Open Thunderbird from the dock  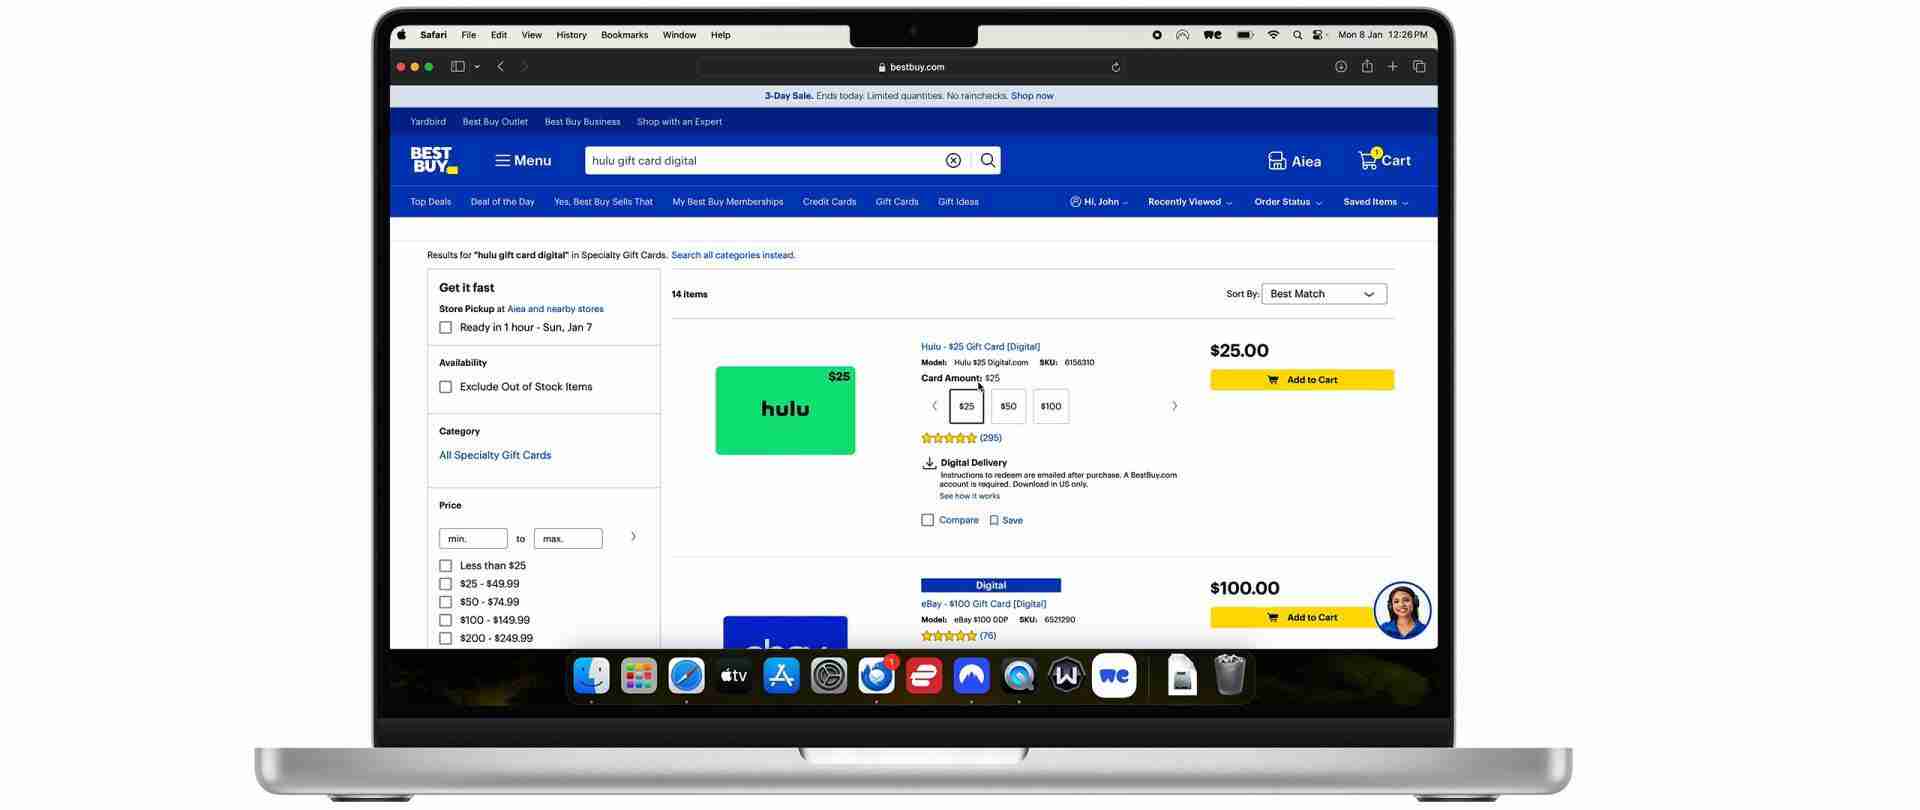tap(876, 676)
